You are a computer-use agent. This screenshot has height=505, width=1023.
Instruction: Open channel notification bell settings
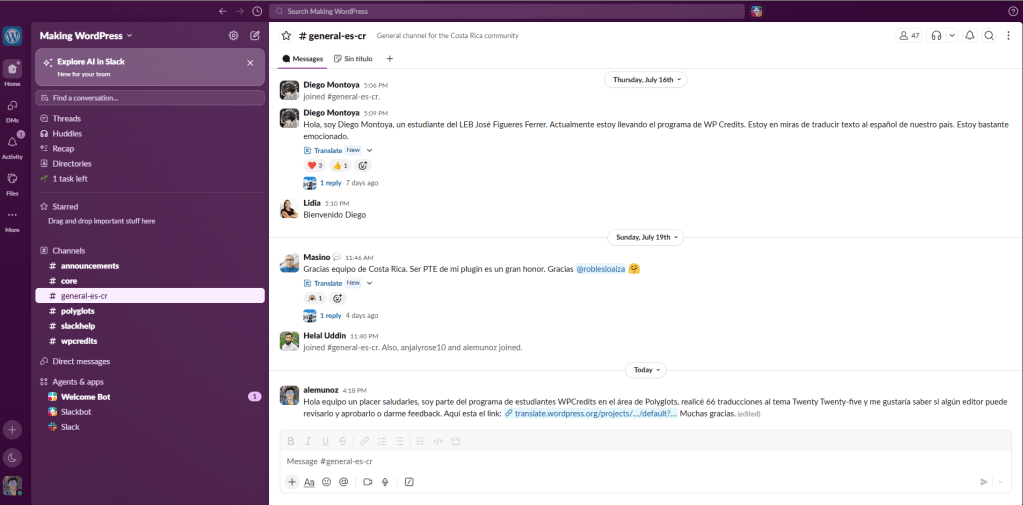coord(970,36)
